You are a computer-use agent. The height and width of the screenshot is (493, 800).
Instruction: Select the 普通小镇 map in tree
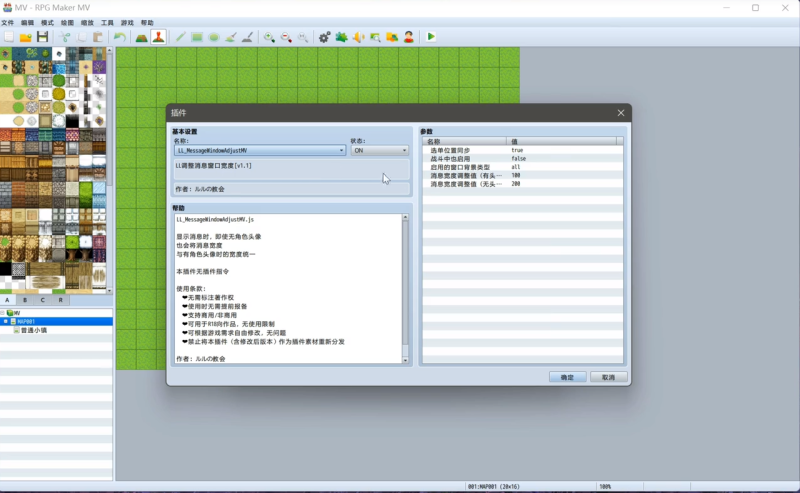34,330
